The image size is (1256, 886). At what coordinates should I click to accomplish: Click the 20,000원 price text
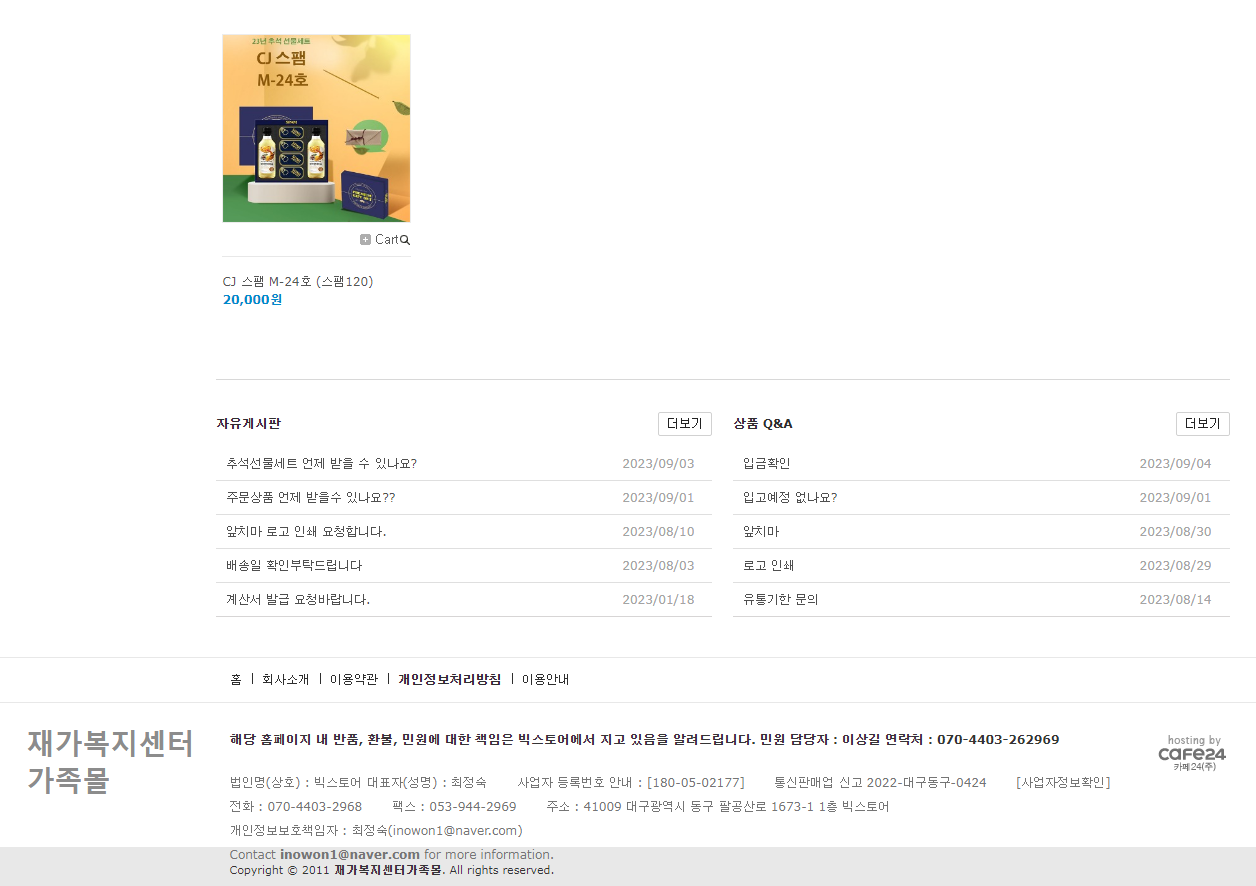click(252, 299)
